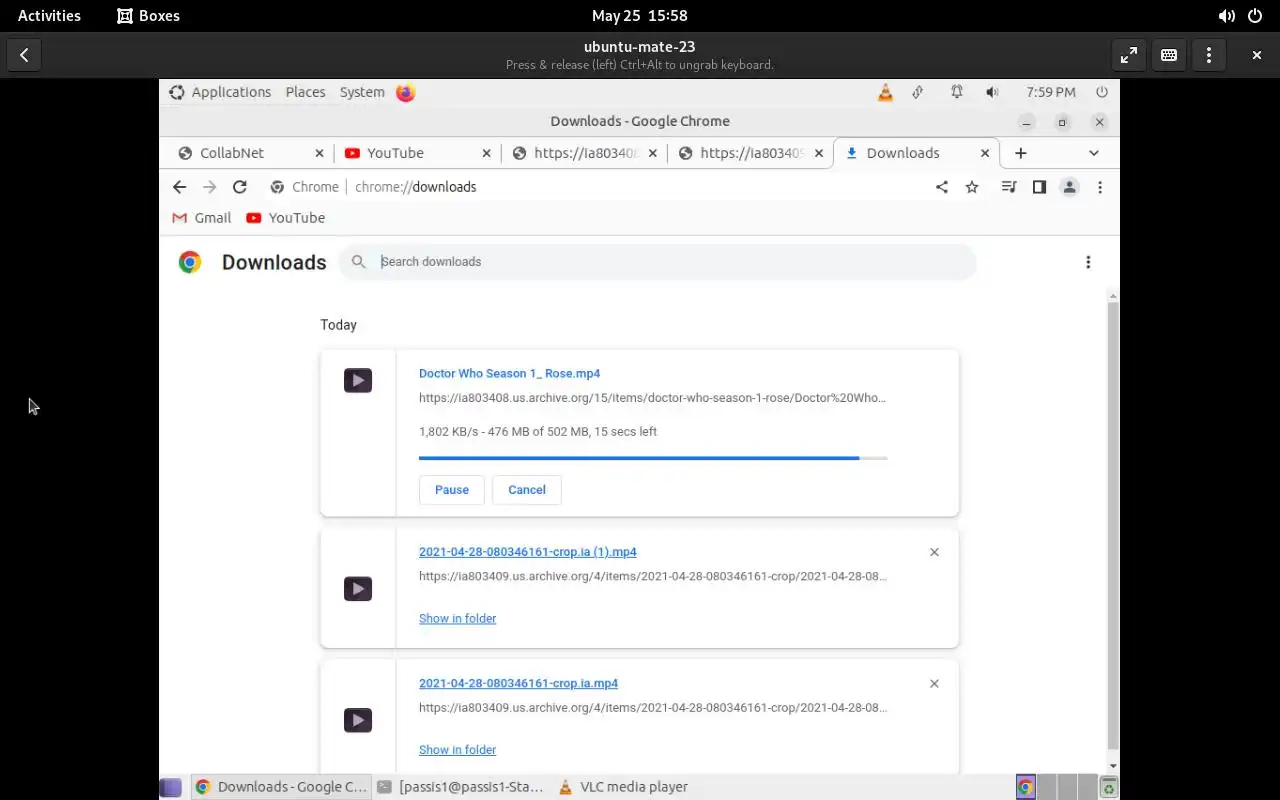Screen dimensions: 1280x800
Task: Expand the tab search dropdown arrow
Action: [x=1094, y=153]
